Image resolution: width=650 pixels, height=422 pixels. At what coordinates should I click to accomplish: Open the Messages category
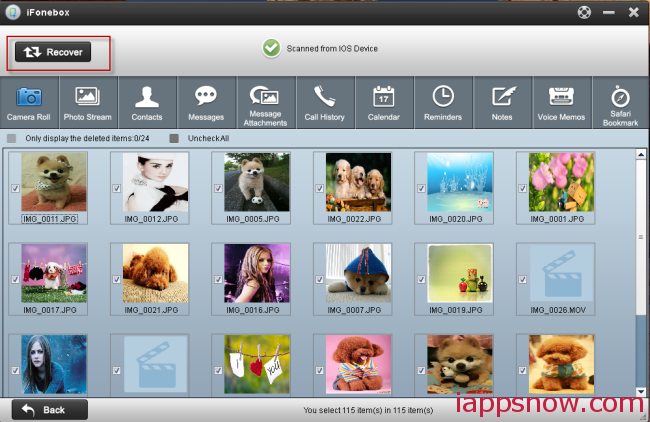click(x=206, y=103)
